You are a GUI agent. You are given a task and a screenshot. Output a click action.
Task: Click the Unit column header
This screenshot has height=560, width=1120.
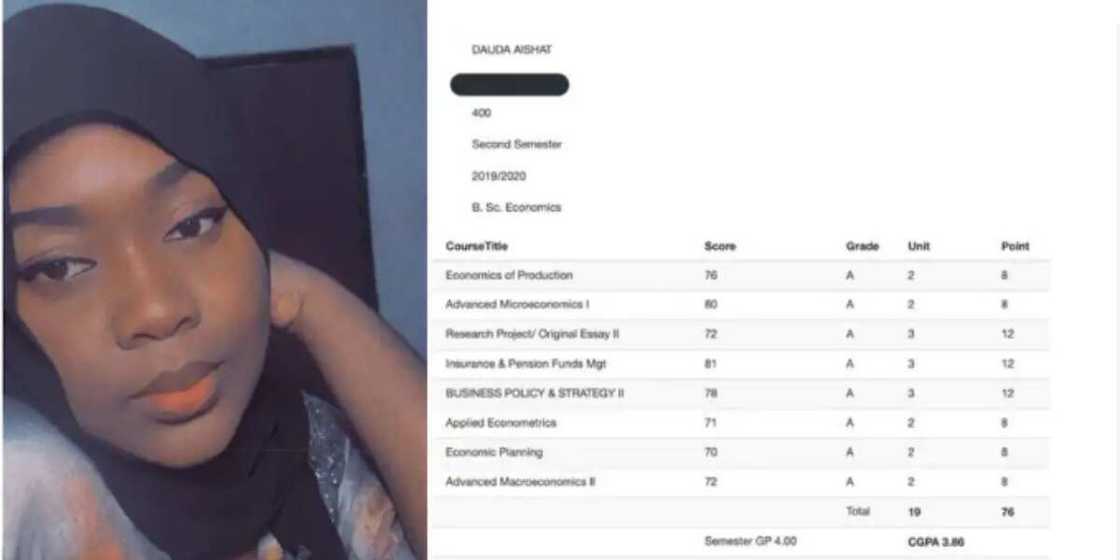point(919,246)
